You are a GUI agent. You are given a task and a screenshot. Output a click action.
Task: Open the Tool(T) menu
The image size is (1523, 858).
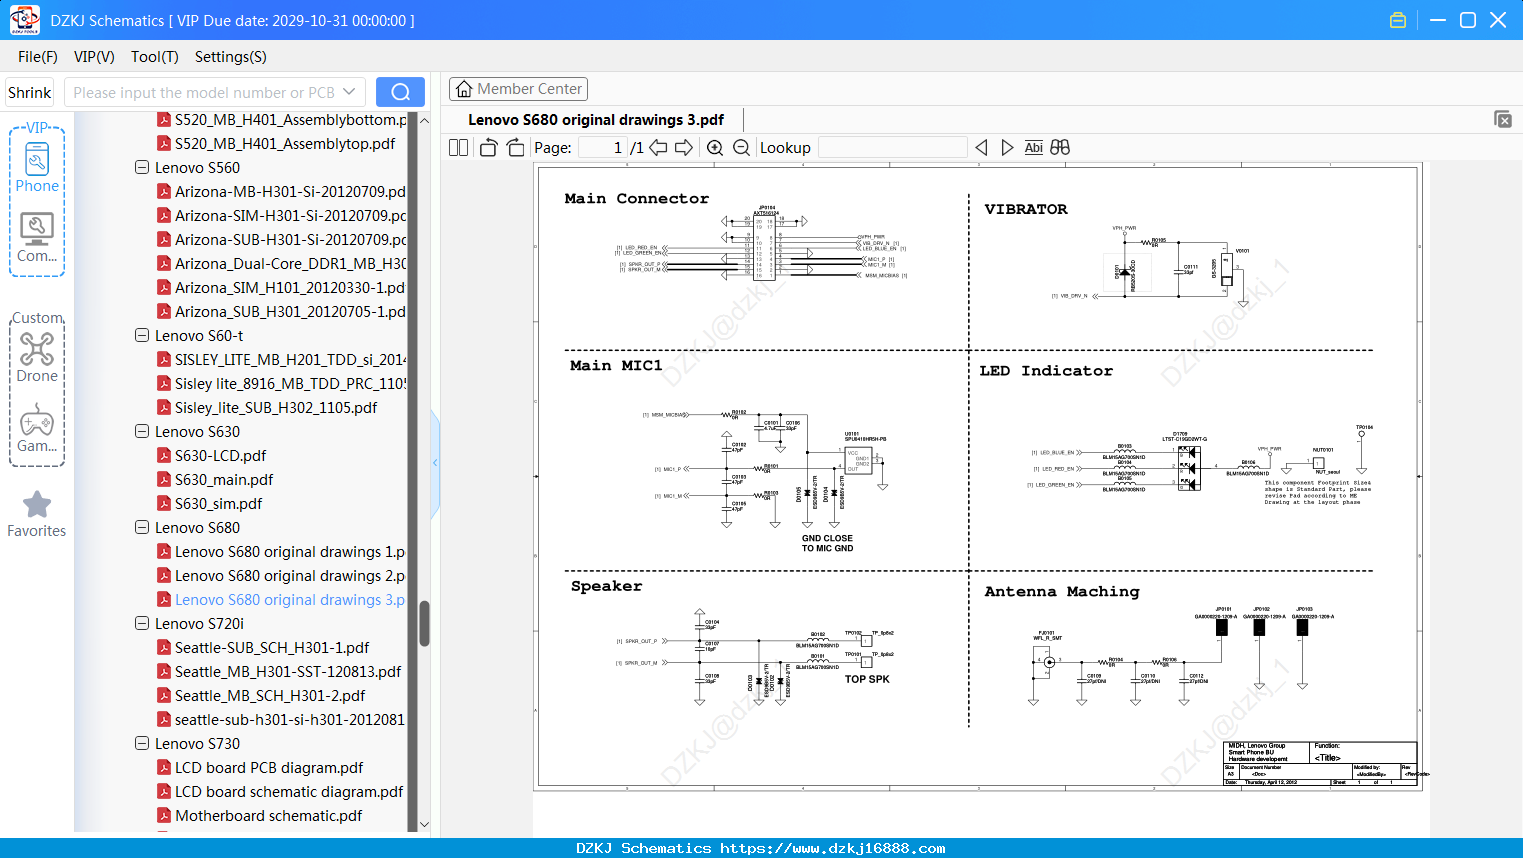[x=155, y=57]
